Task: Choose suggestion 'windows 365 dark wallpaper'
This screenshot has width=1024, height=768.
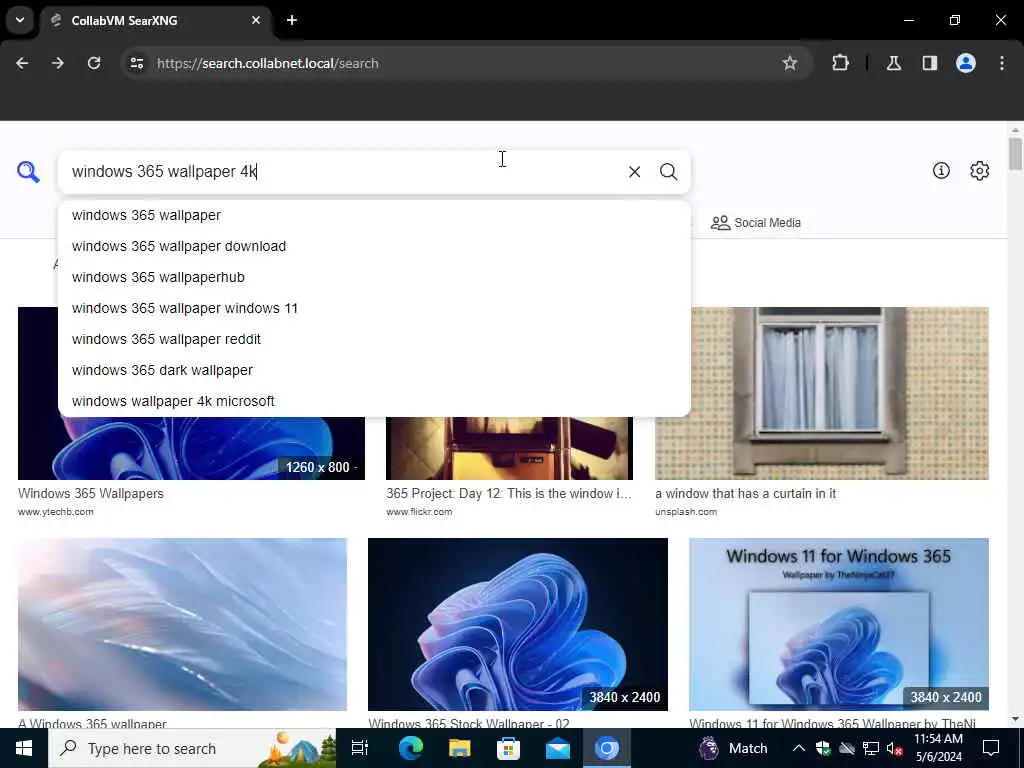Action: click(x=374, y=370)
